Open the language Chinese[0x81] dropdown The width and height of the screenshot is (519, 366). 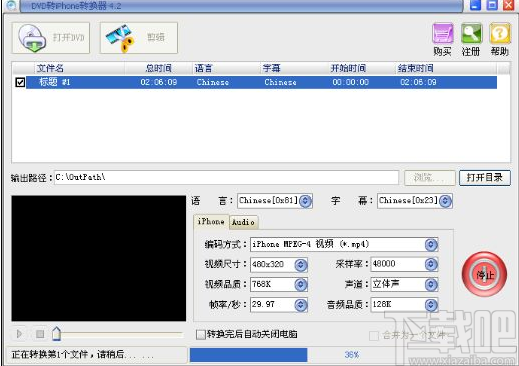(305, 201)
